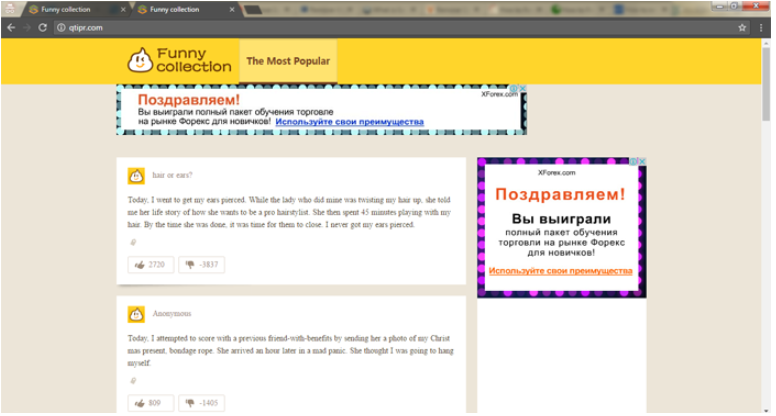Click the XForex.com label in top banner
The height and width of the screenshot is (416, 776).
pyautogui.click(x=499, y=94)
